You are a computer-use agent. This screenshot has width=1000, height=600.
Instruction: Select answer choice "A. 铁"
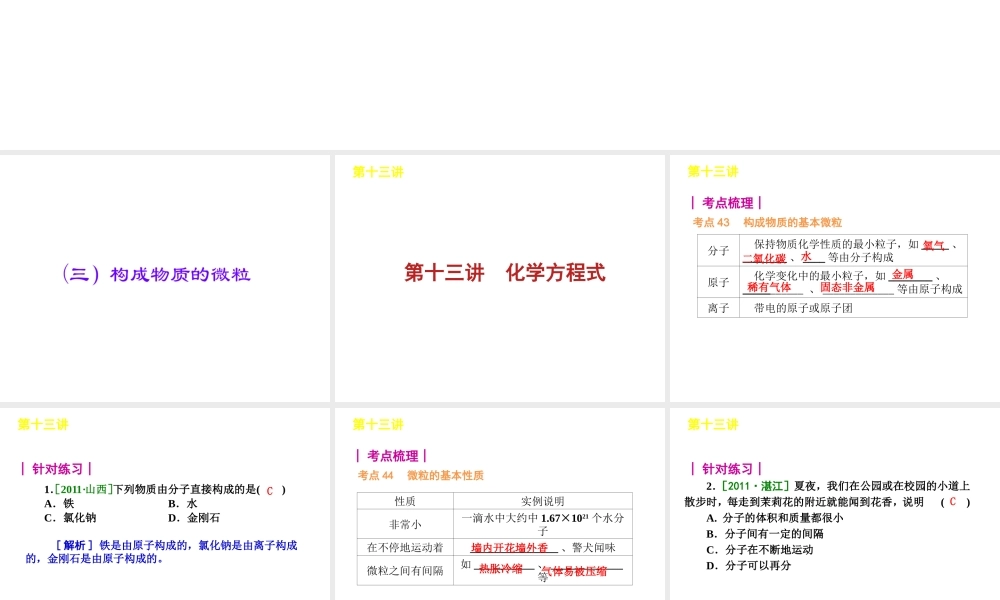(x=60, y=504)
